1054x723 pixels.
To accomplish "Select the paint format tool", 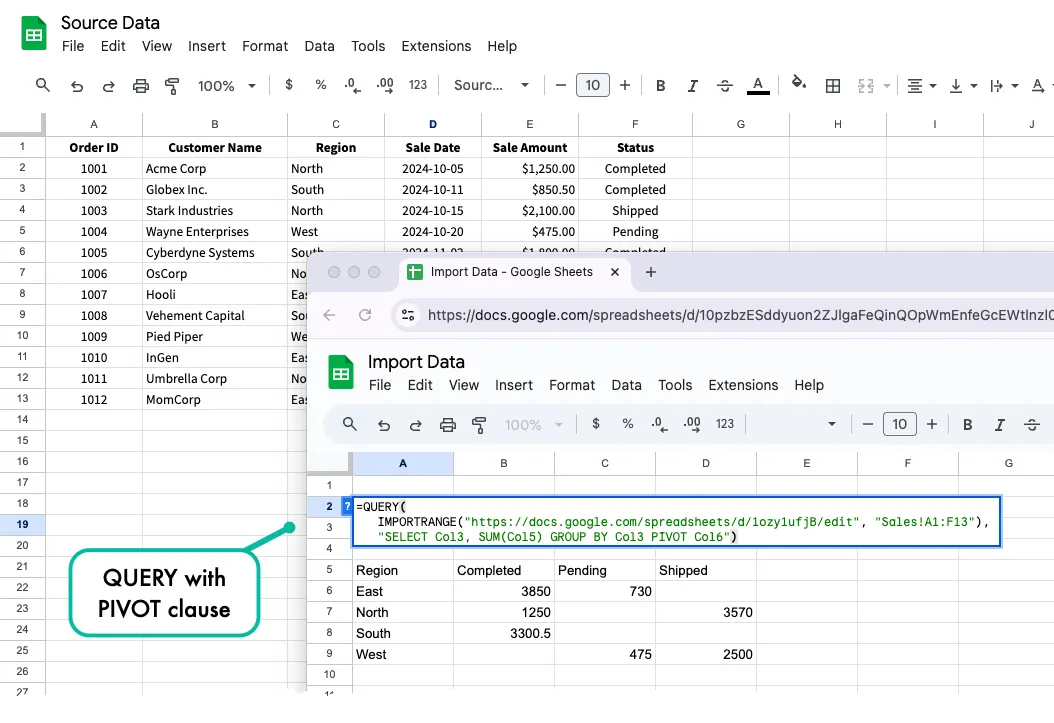I will click(172, 85).
